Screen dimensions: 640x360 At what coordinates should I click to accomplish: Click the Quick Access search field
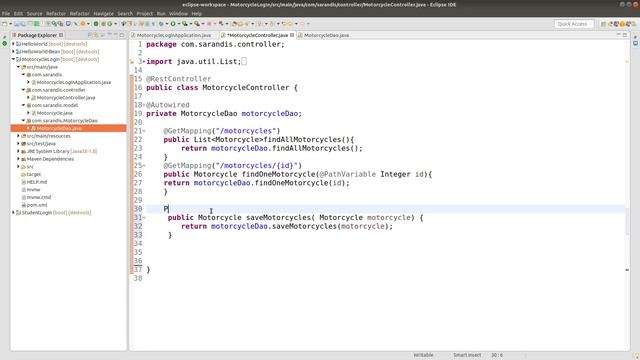(x=573, y=24)
